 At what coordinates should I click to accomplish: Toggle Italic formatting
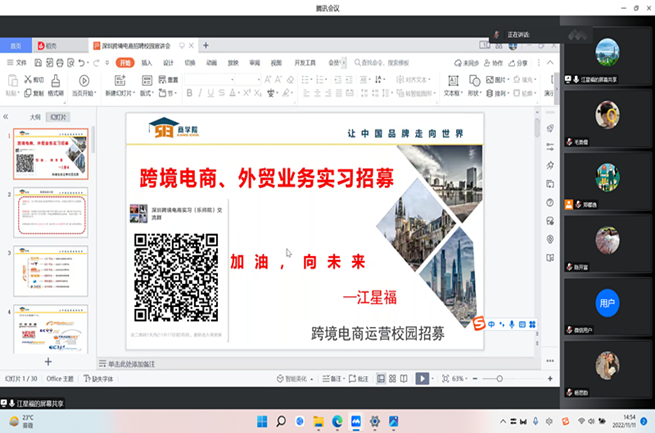point(200,93)
